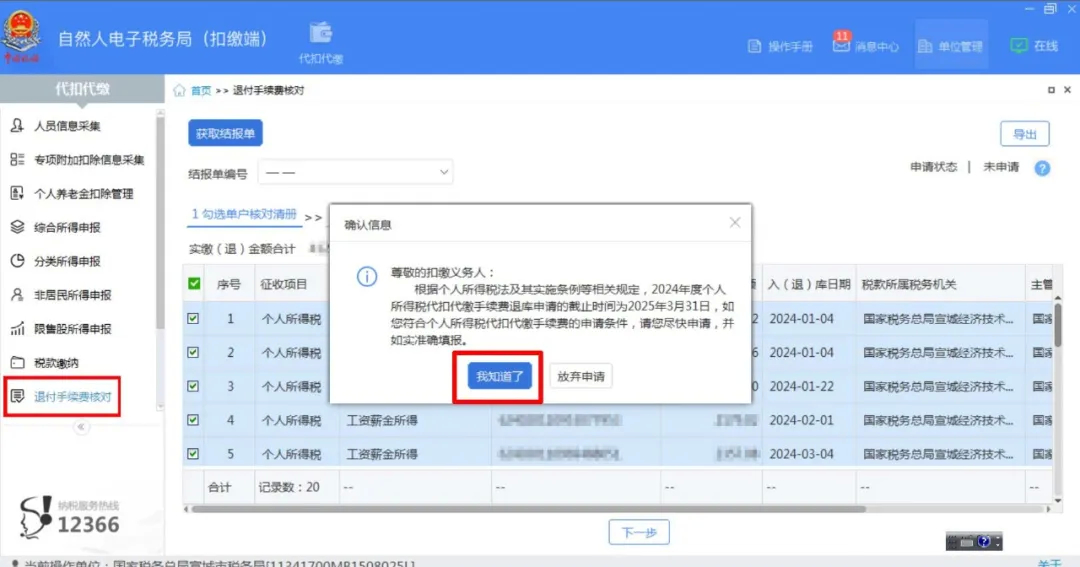Screen dimensions: 1080x567
Task: Maximize the inner panel with square icon
Action: (x=1051, y=90)
